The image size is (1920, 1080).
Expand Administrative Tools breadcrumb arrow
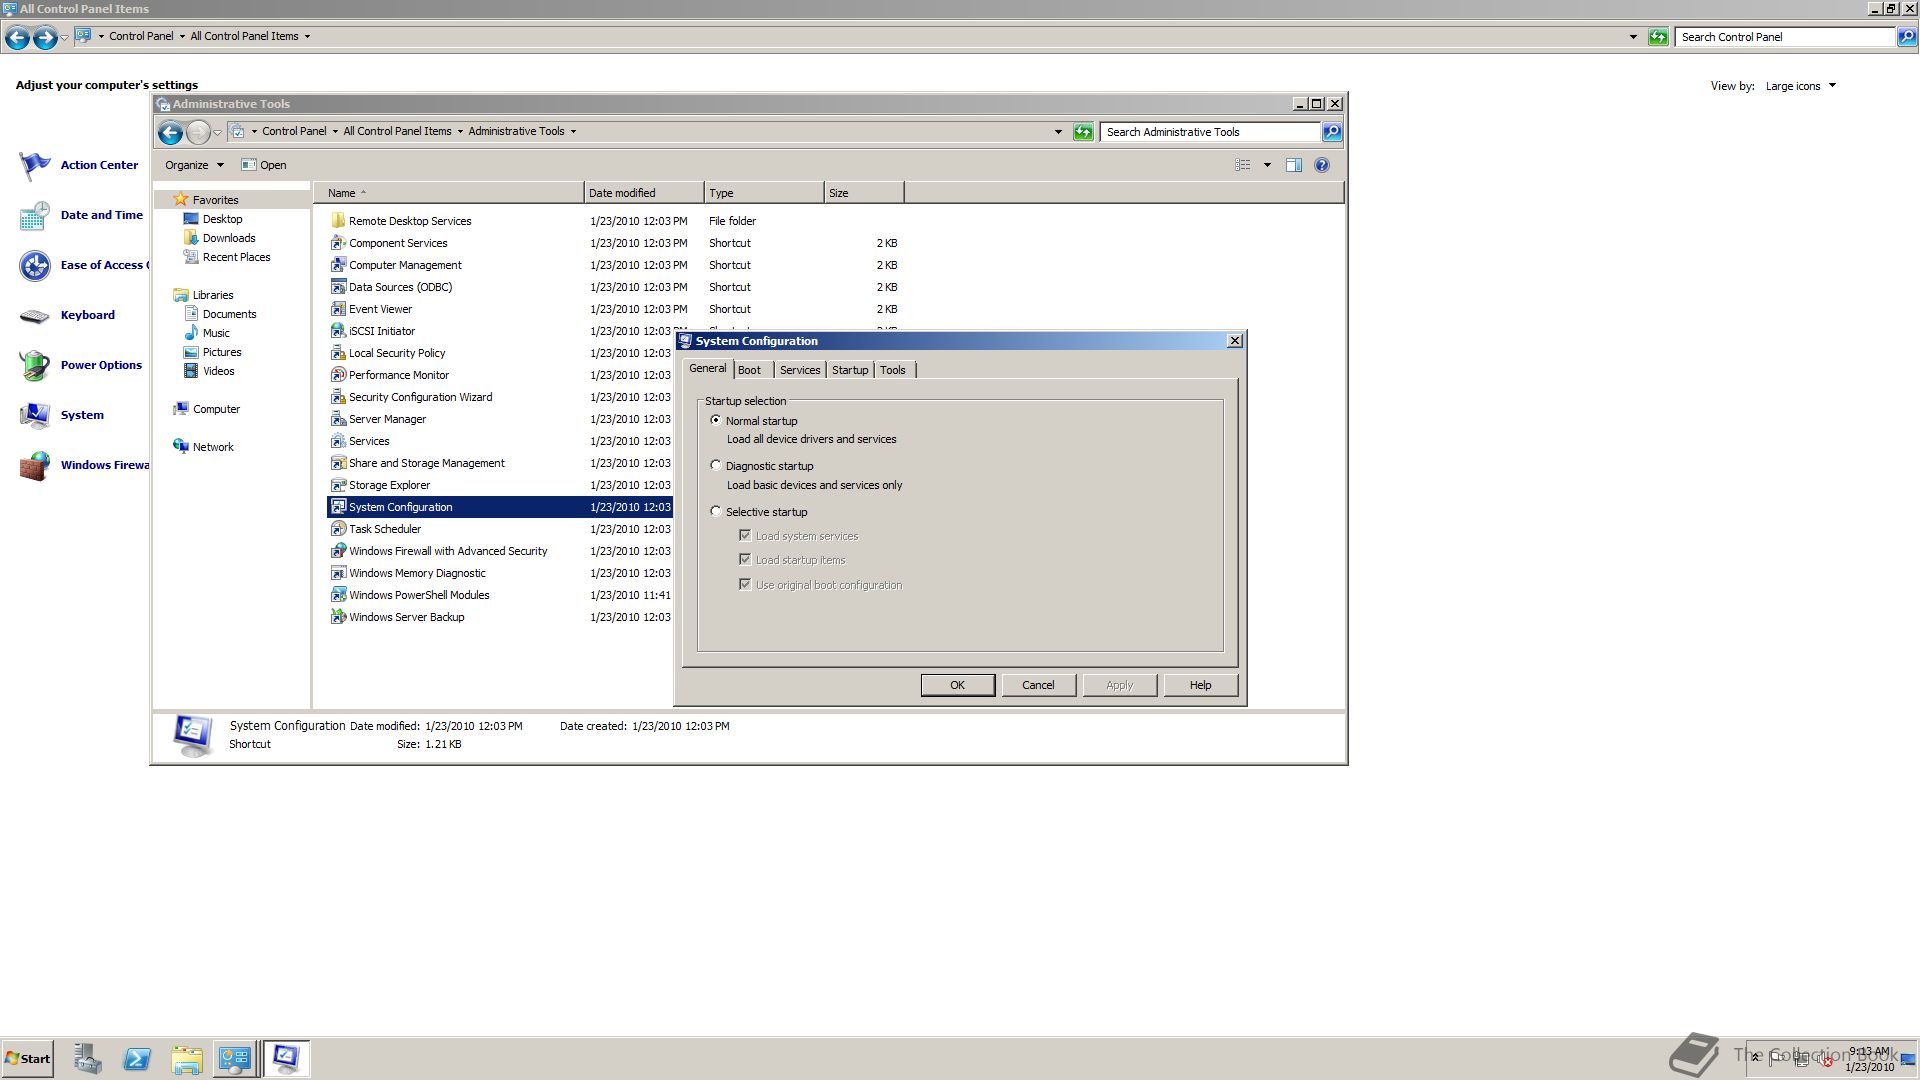tap(573, 131)
